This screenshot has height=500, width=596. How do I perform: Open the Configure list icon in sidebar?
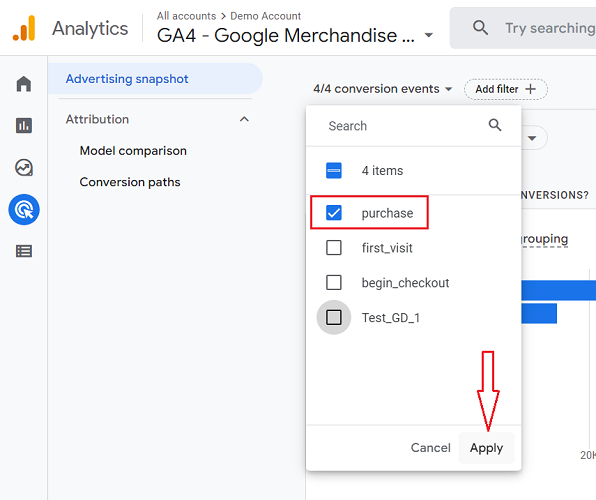click(24, 251)
